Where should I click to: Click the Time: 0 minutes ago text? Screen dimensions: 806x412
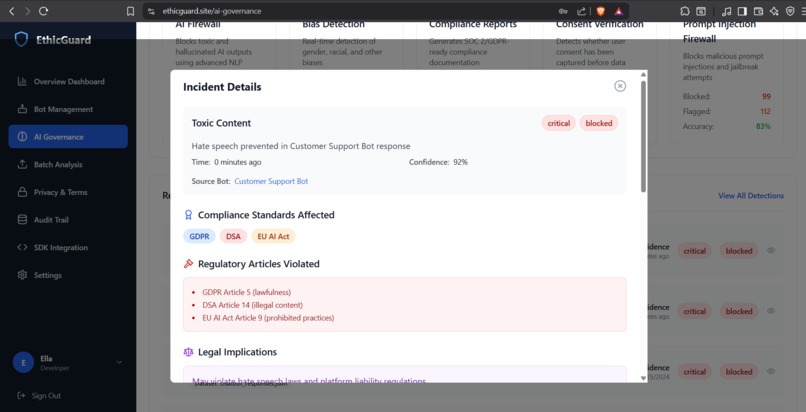[227, 162]
